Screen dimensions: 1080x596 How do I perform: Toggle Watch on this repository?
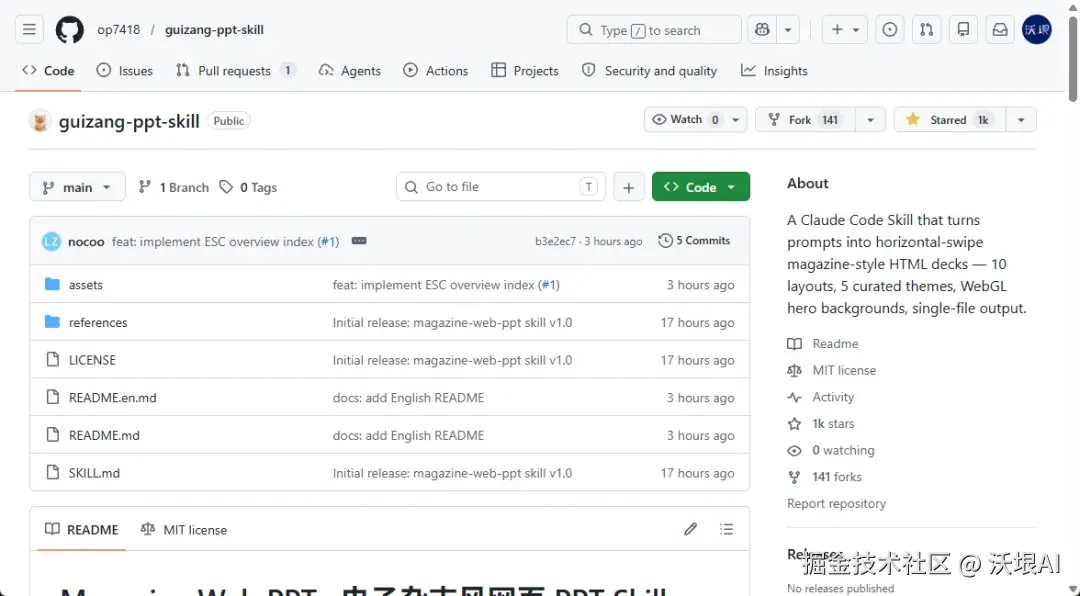tap(686, 120)
